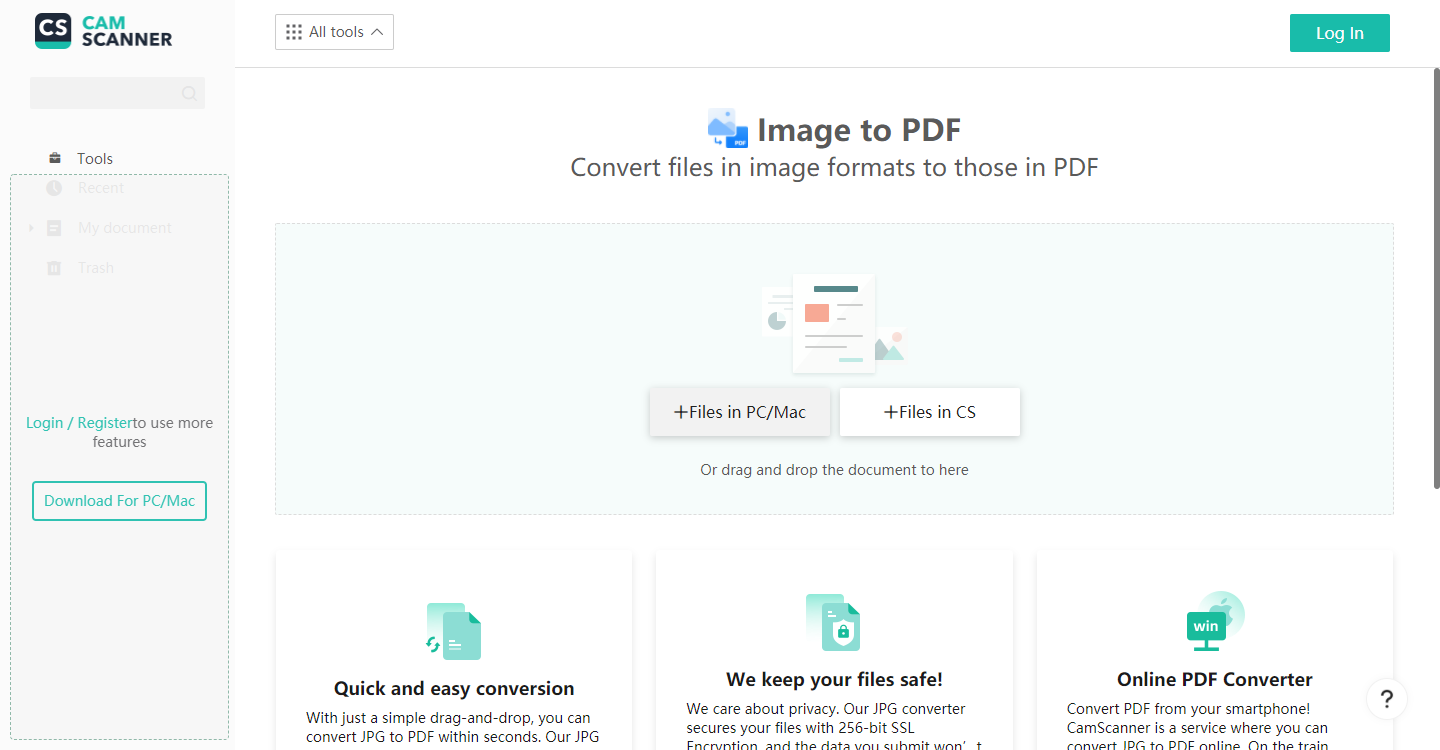Click Download For PC/Mac button
This screenshot has width=1440, height=750.
click(119, 501)
